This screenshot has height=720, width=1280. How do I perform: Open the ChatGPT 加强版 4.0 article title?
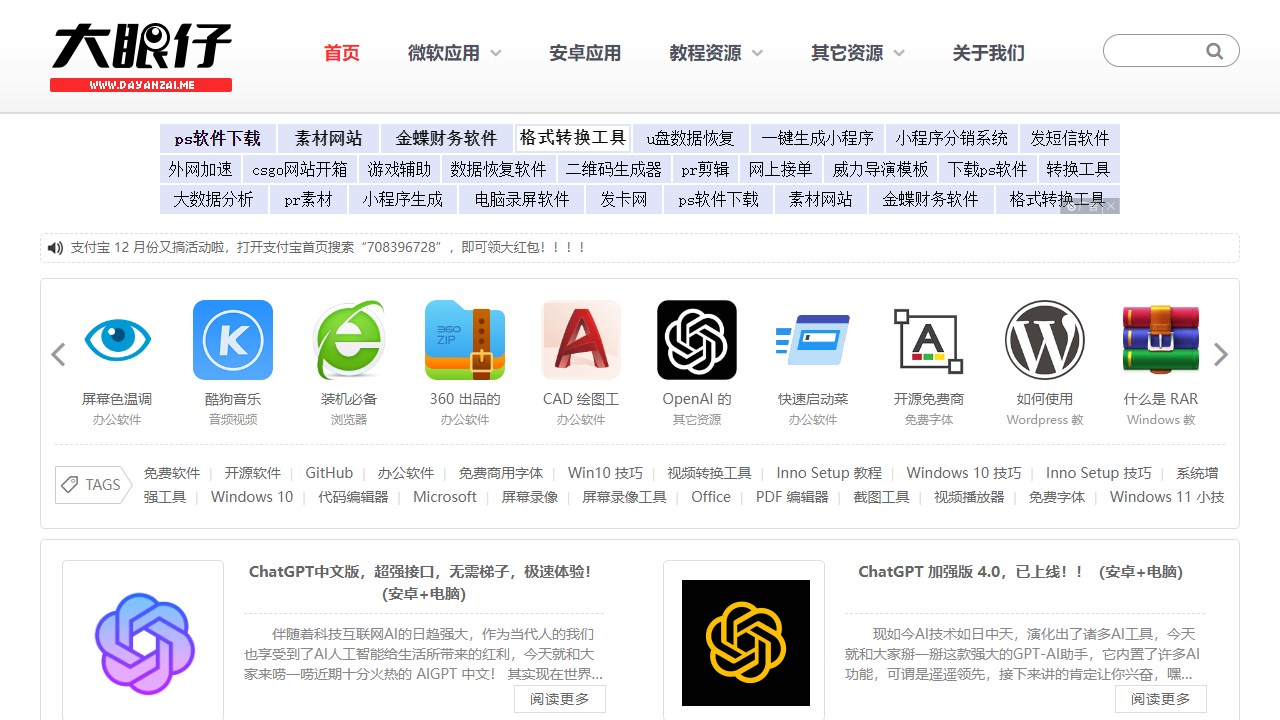coord(1020,572)
